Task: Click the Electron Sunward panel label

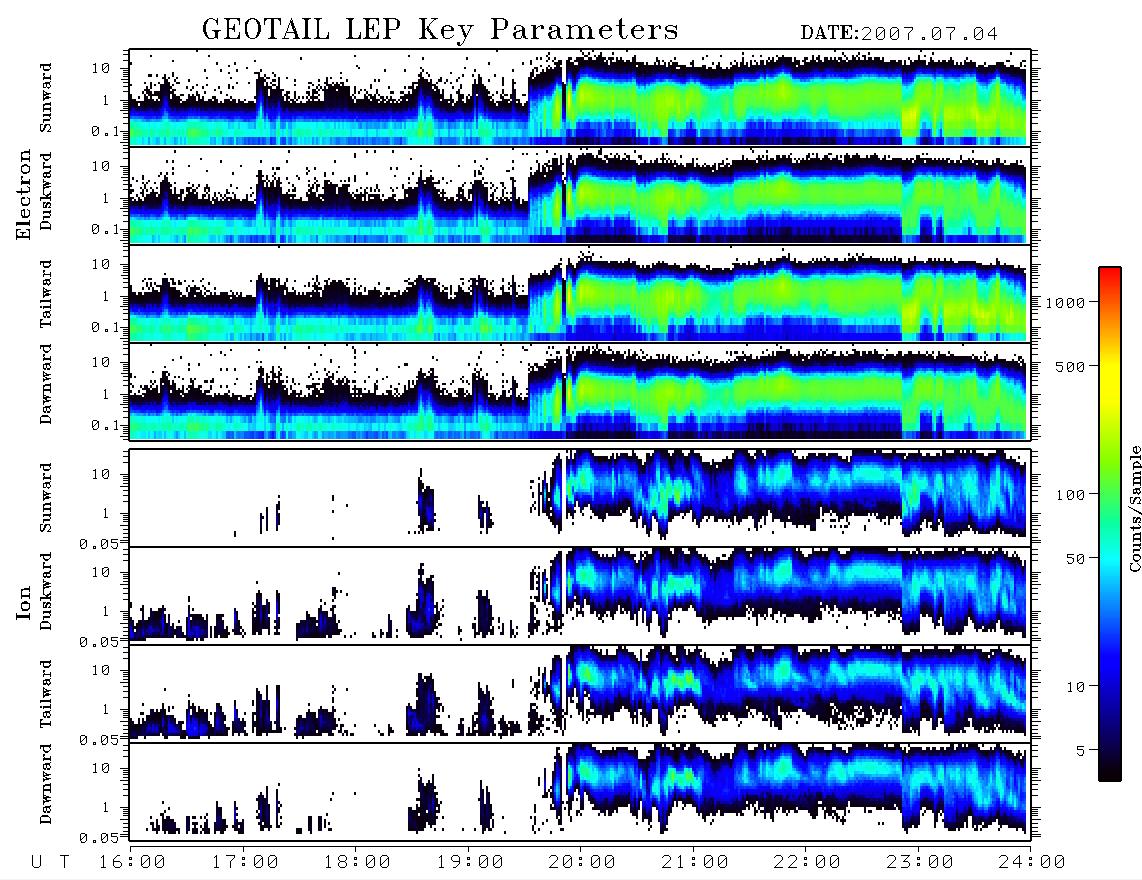Action: (x=46, y=98)
